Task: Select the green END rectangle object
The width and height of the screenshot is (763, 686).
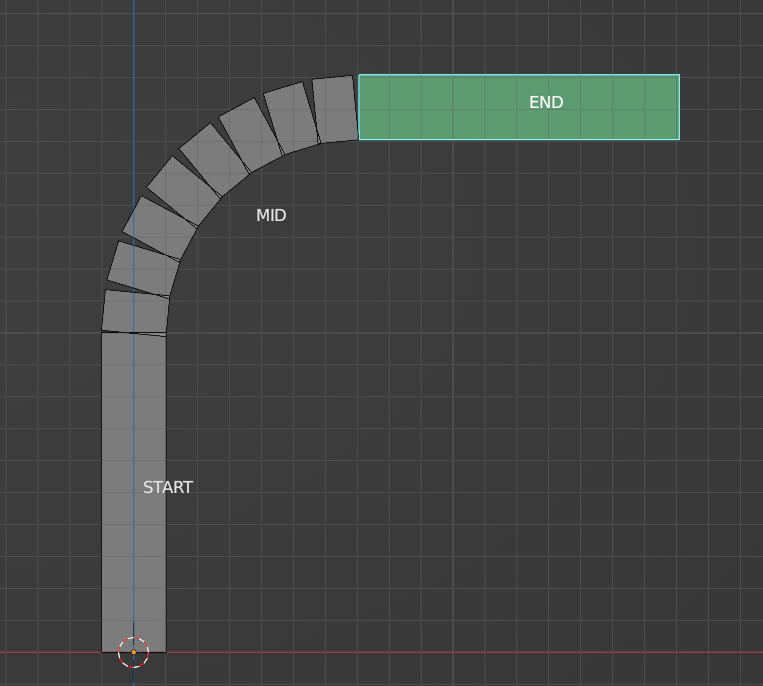Action: coord(519,107)
